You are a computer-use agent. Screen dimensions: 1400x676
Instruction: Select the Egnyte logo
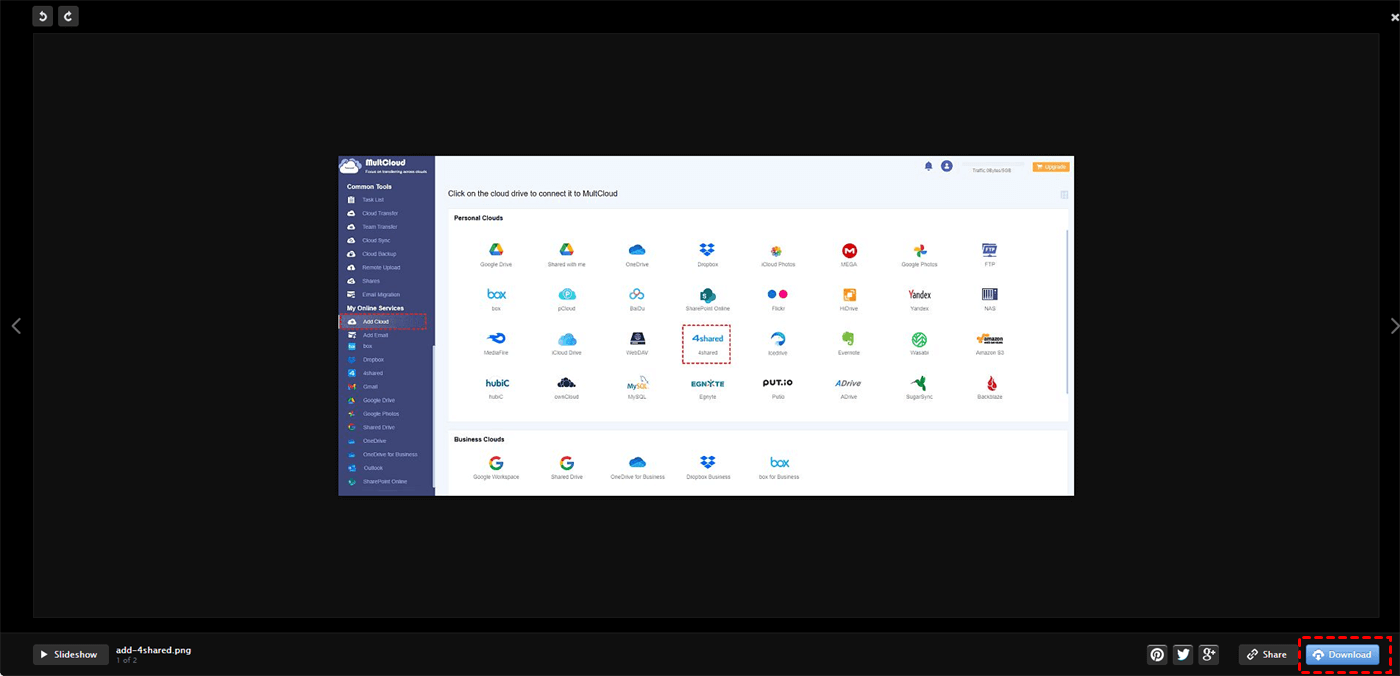pyautogui.click(x=707, y=383)
